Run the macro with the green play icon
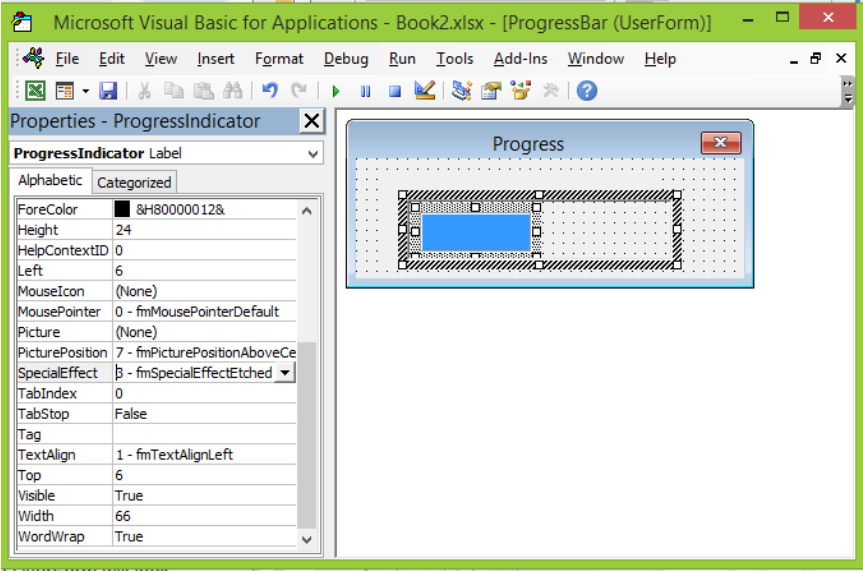Image resolution: width=863 pixels, height=571 pixels. click(x=336, y=91)
